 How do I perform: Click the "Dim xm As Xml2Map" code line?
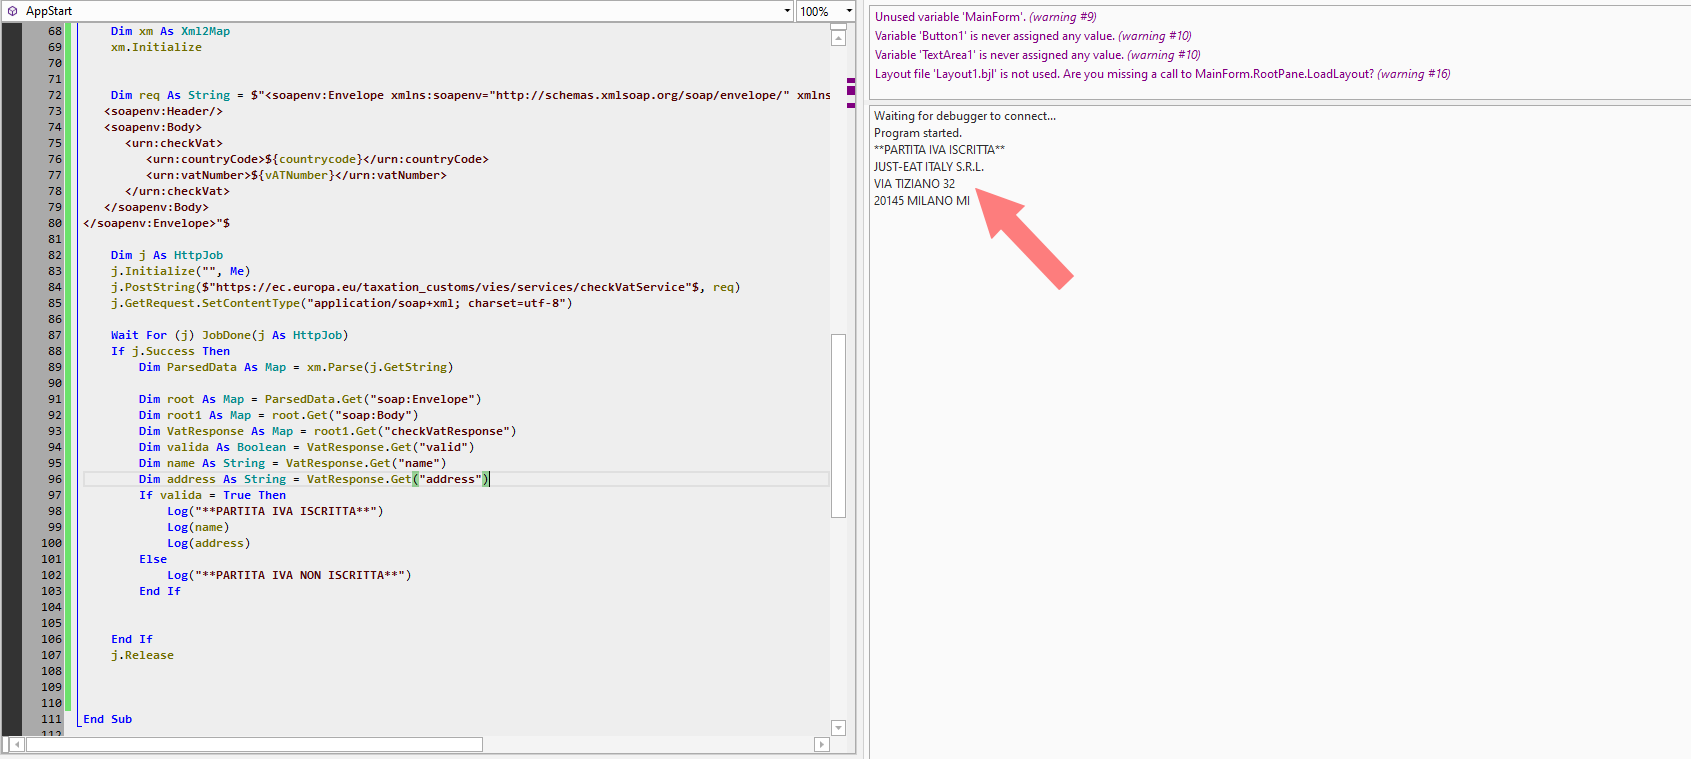tap(170, 31)
